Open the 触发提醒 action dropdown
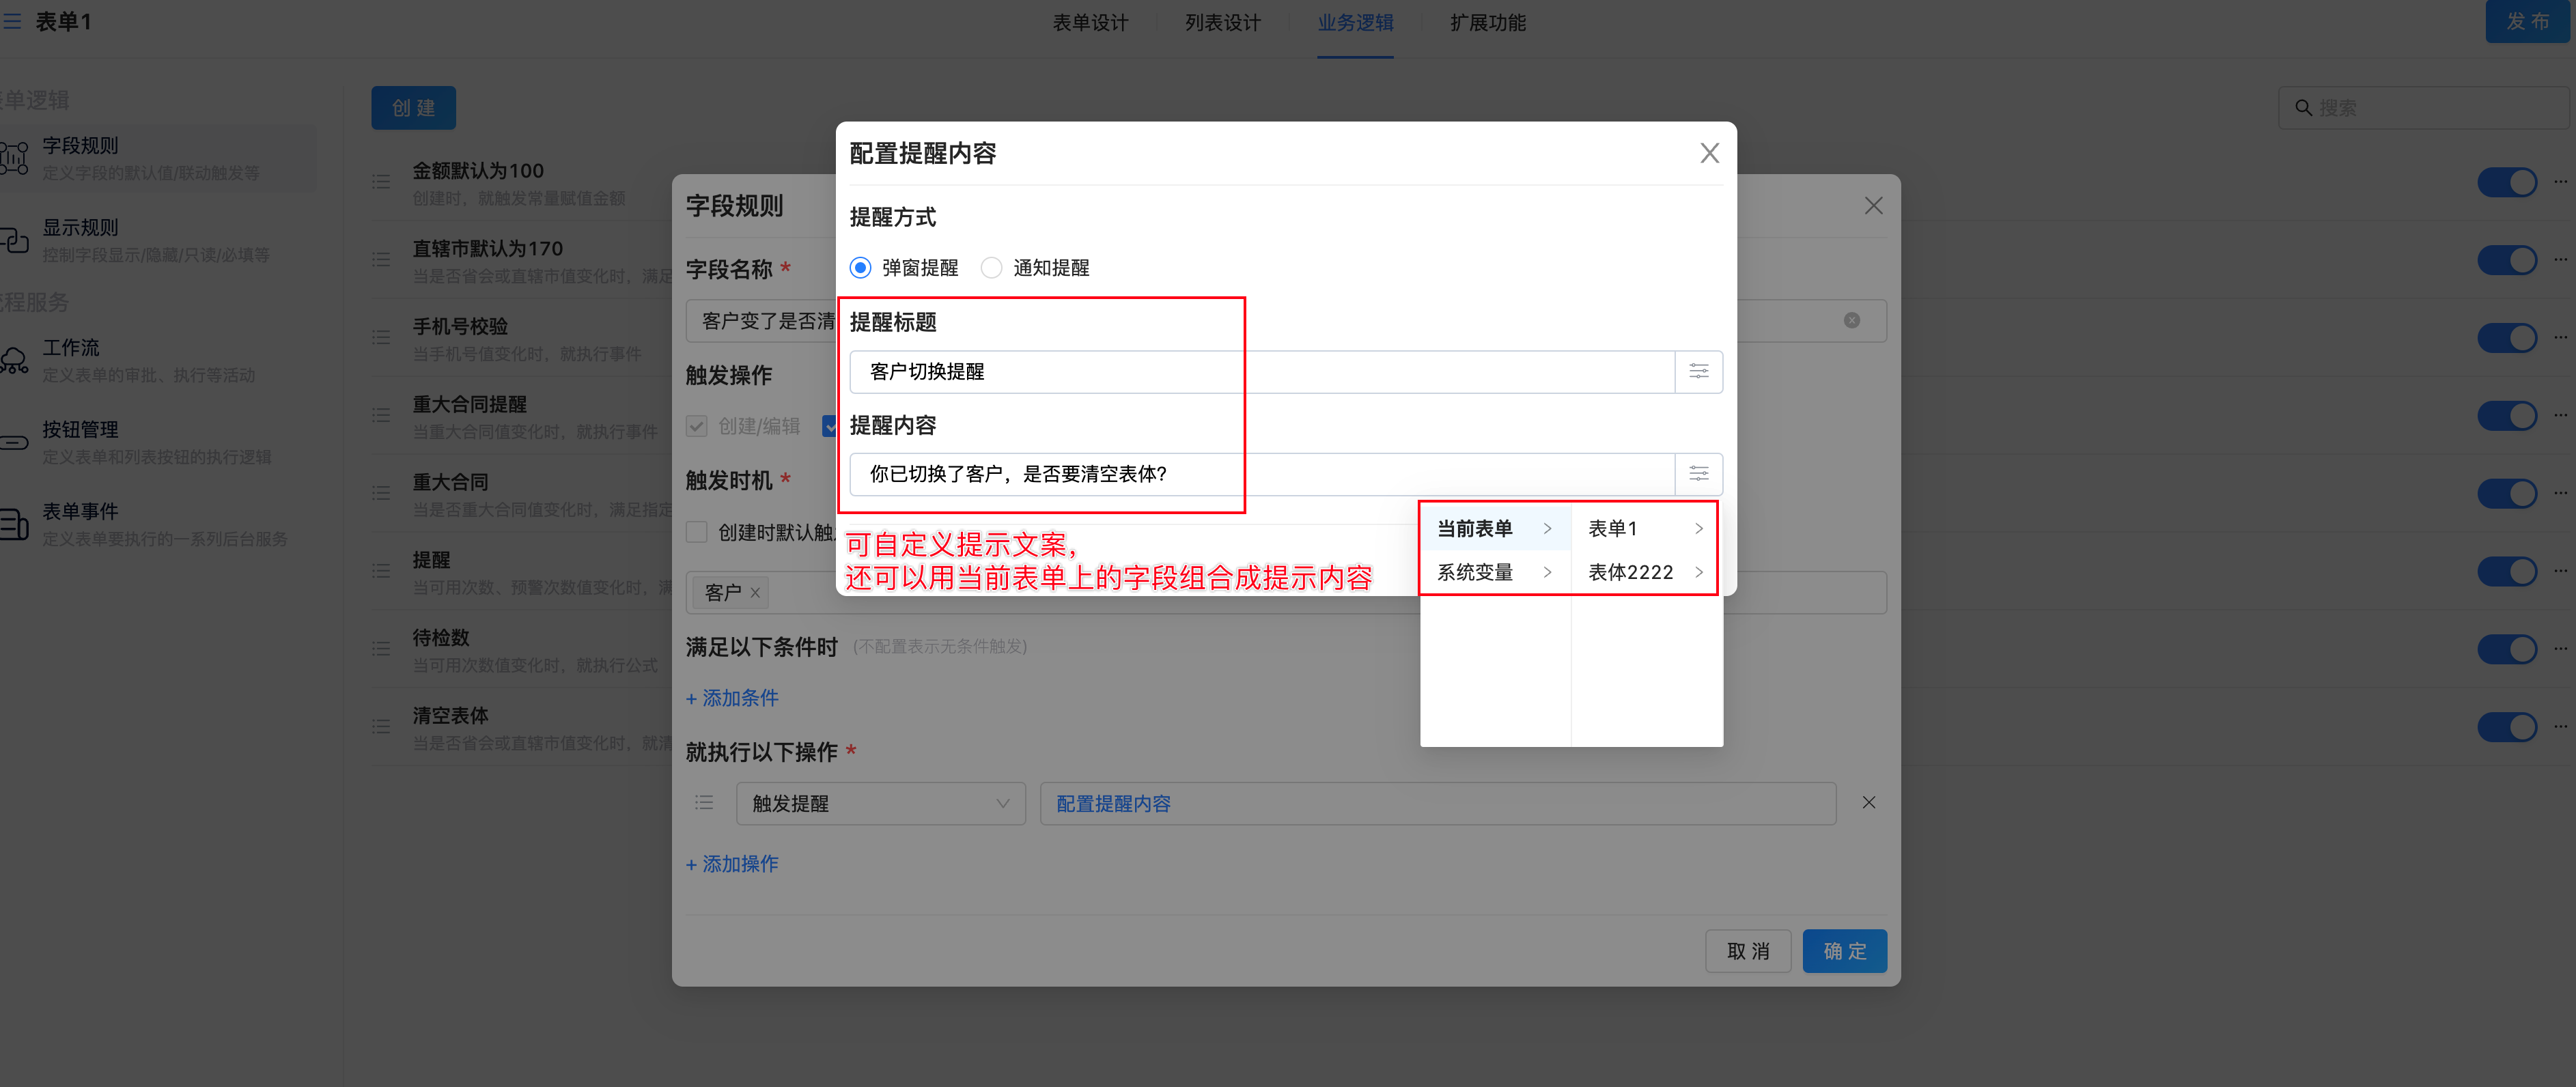2576x1087 pixels. click(x=880, y=803)
